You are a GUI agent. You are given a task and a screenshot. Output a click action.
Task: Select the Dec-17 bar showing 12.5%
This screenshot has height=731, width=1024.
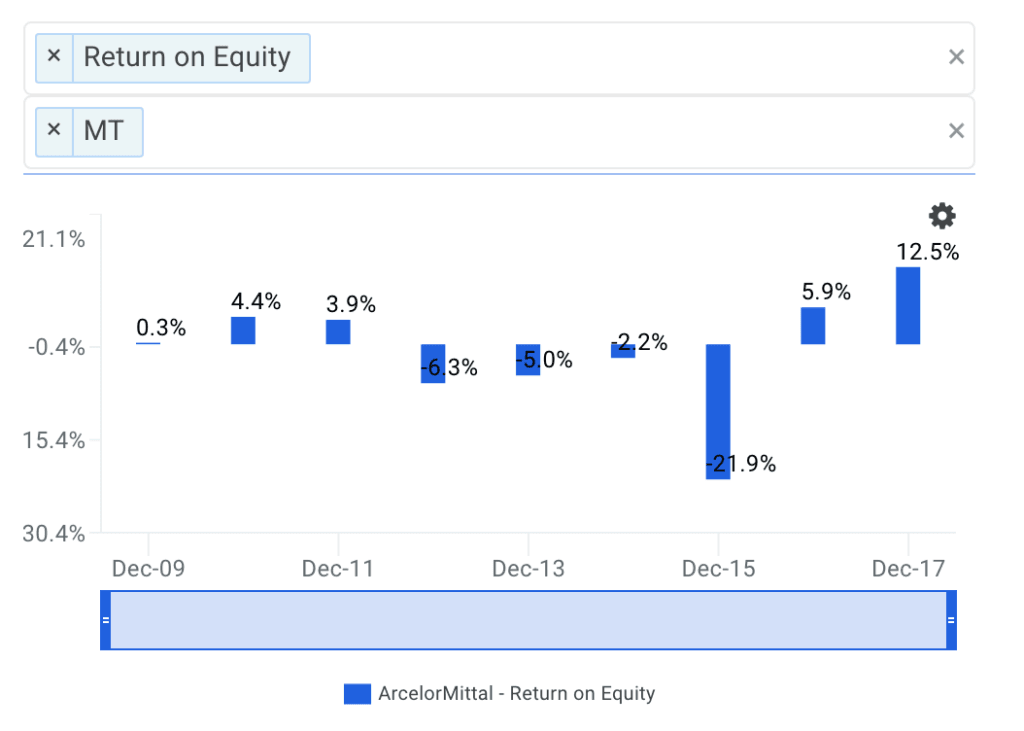point(908,305)
